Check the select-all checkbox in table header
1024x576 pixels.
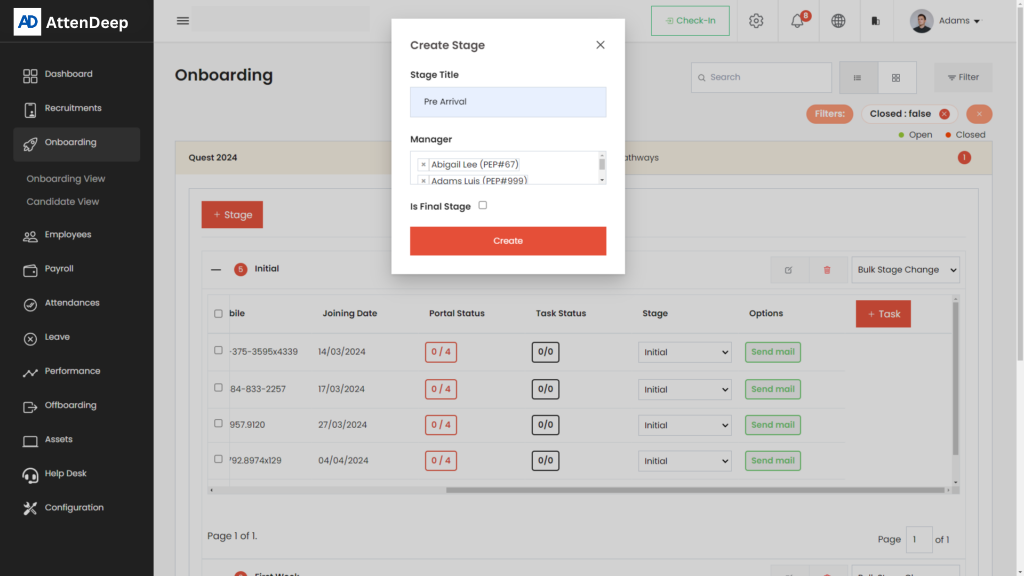tap(219, 314)
